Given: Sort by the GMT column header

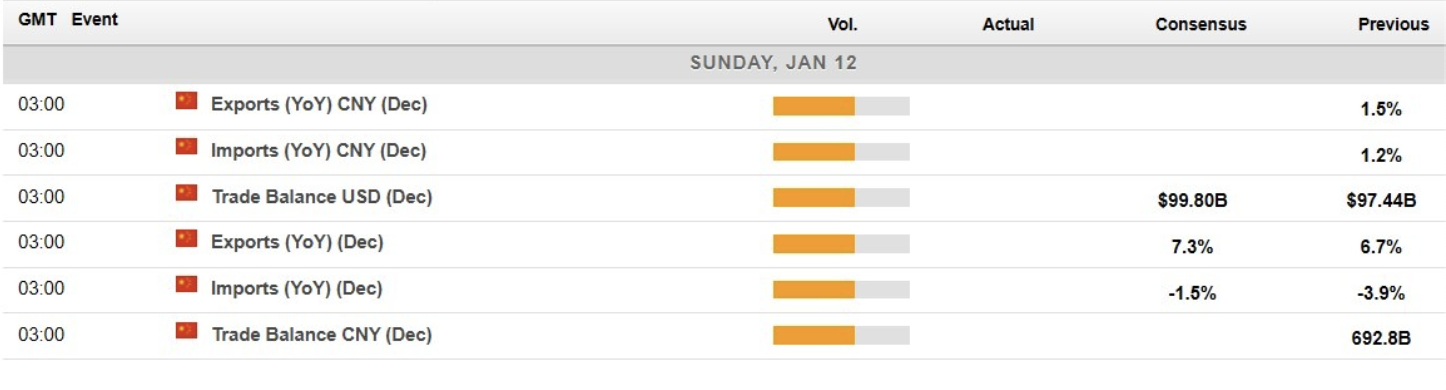Looking at the screenshot, I should 37,19.
